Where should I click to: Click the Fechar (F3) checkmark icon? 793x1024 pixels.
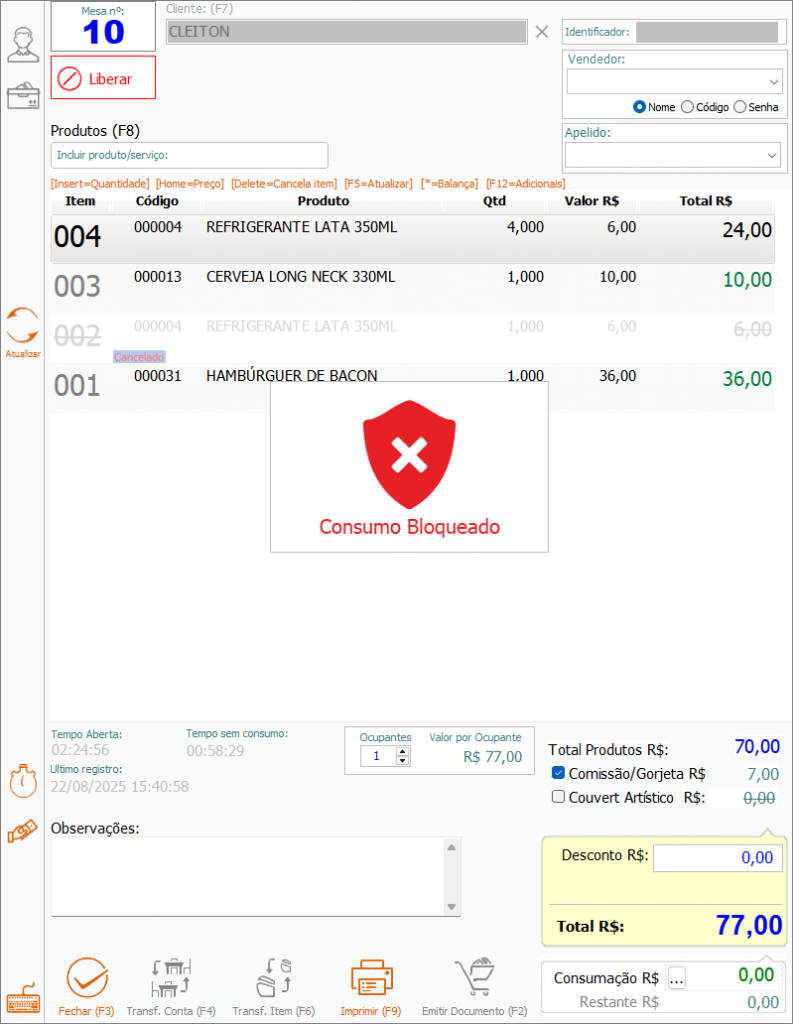pos(87,979)
